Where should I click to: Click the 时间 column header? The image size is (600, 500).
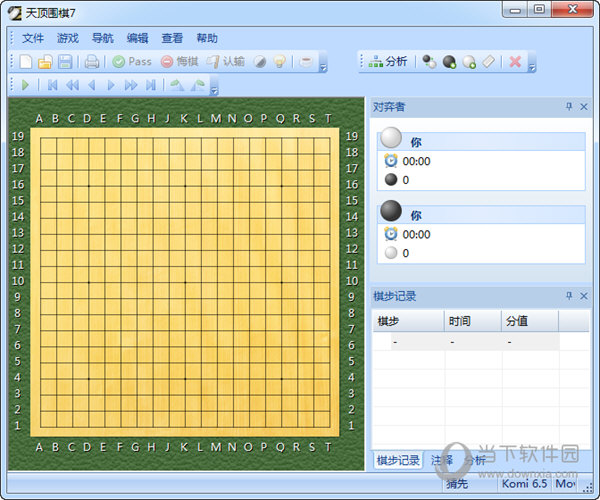460,321
